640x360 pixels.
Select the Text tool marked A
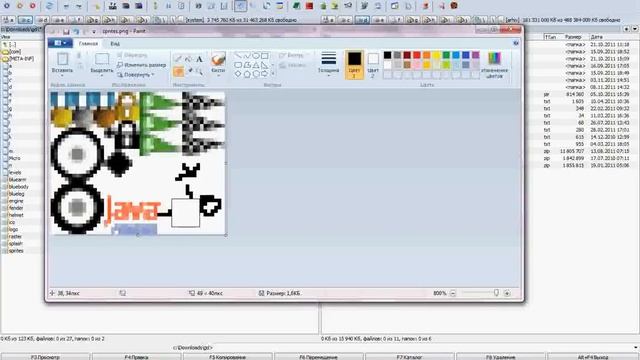click(x=199, y=59)
